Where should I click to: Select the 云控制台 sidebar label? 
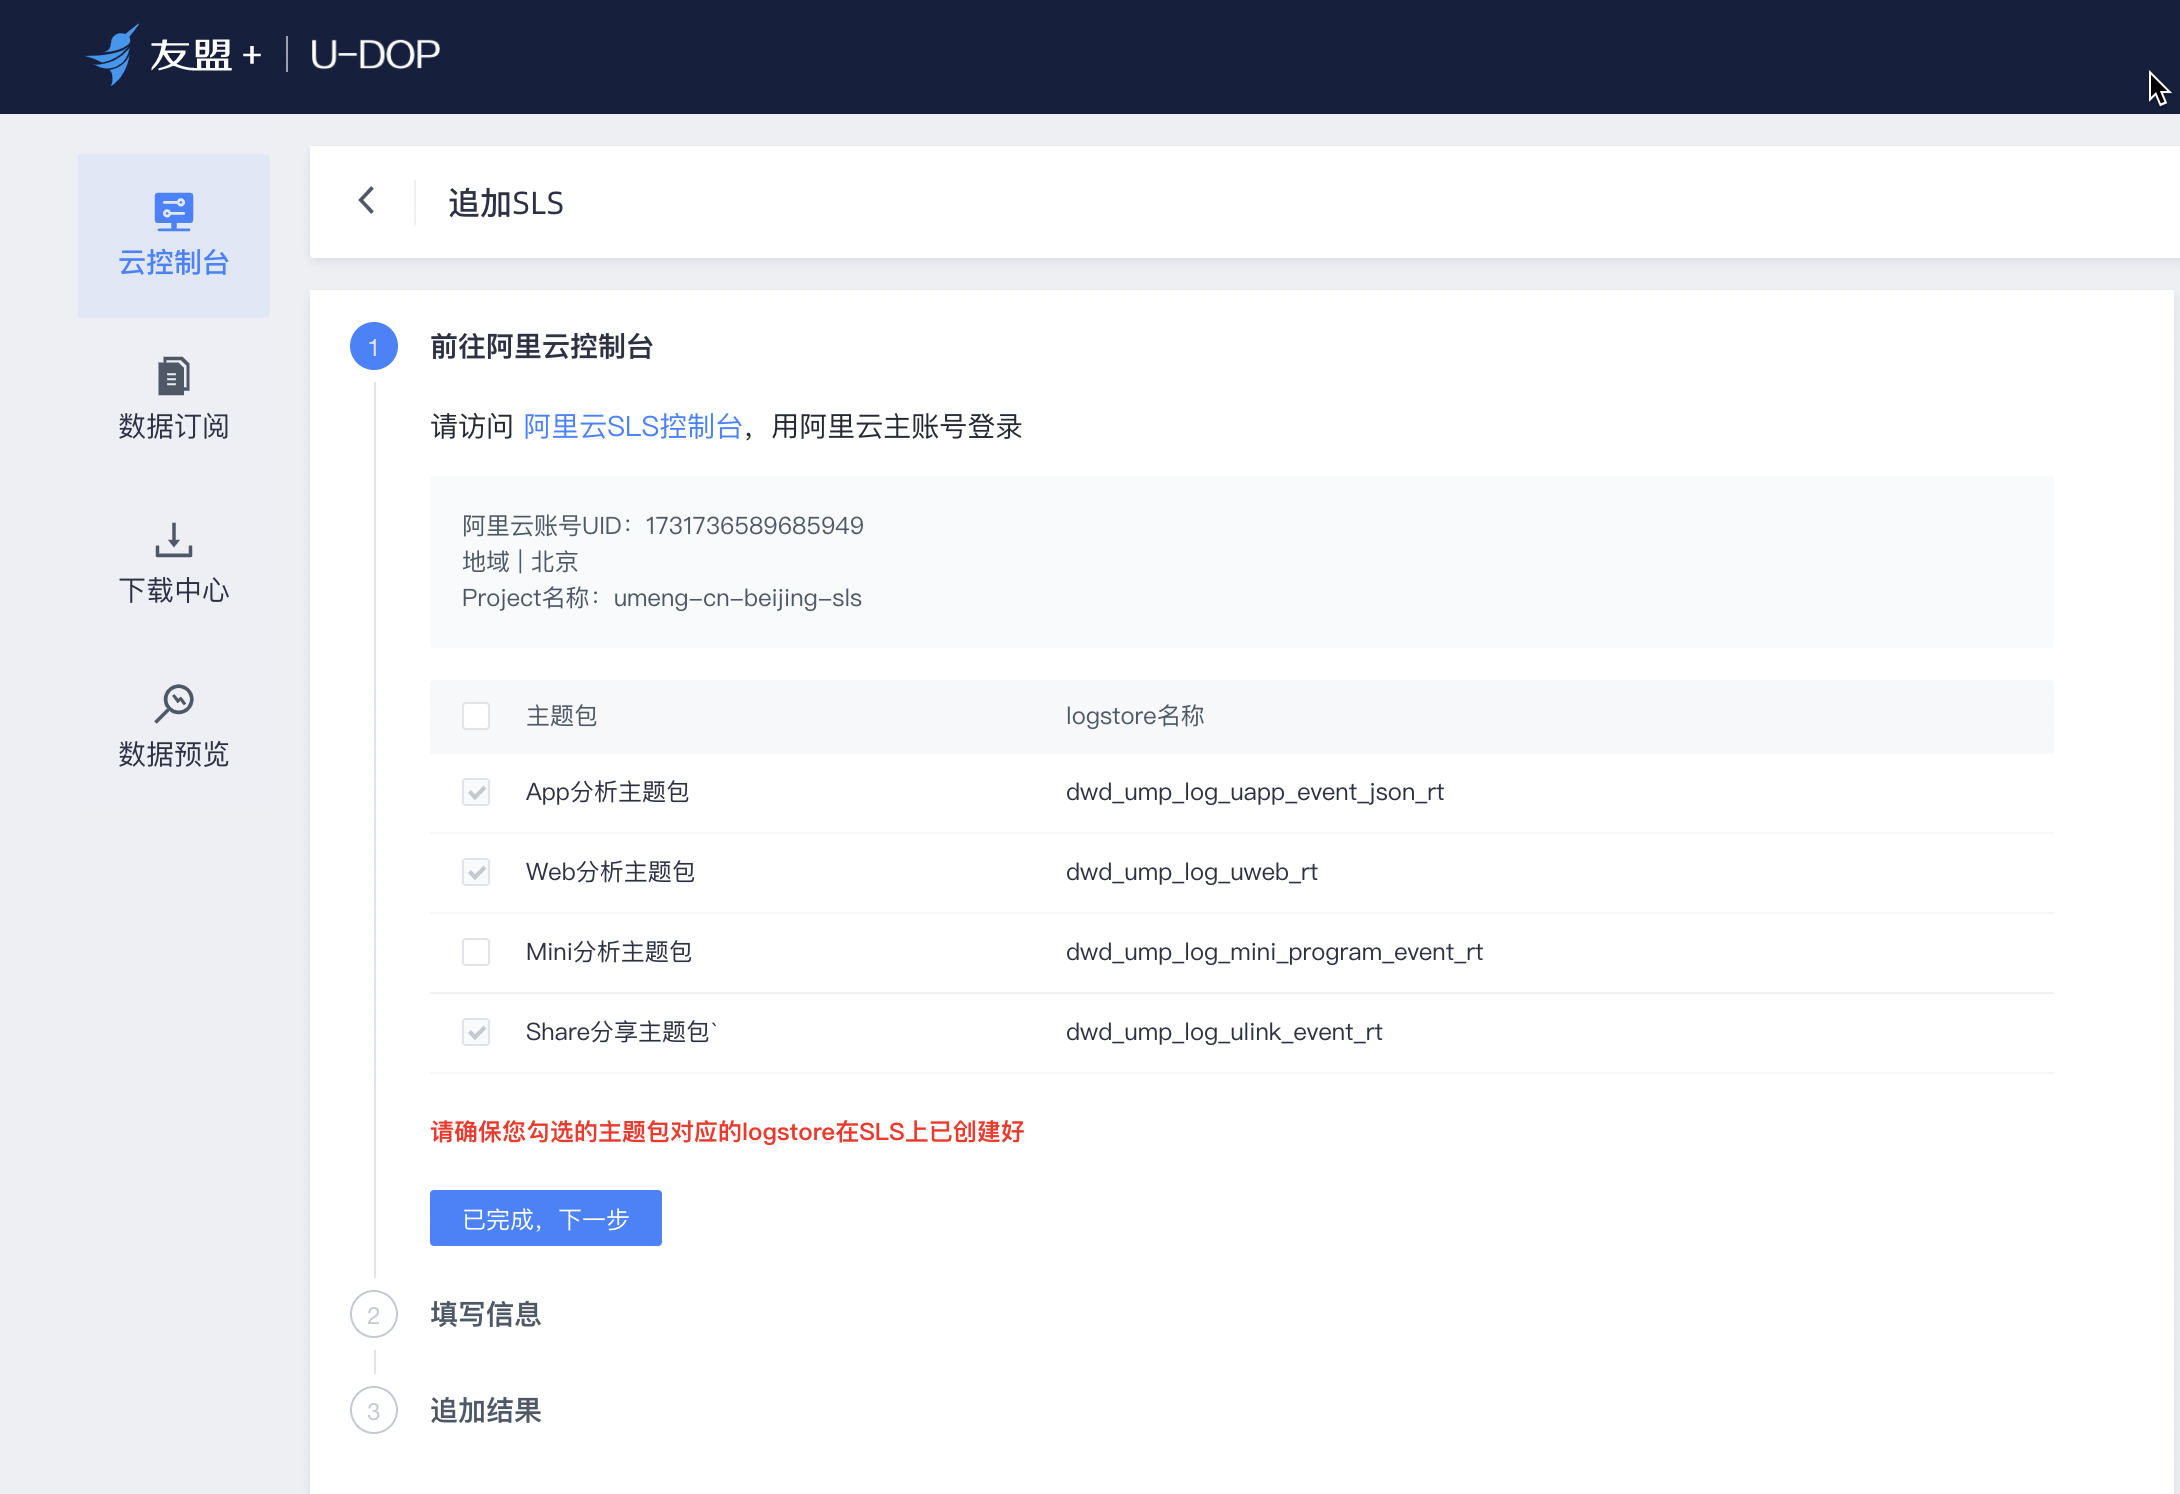[x=174, y=262]
